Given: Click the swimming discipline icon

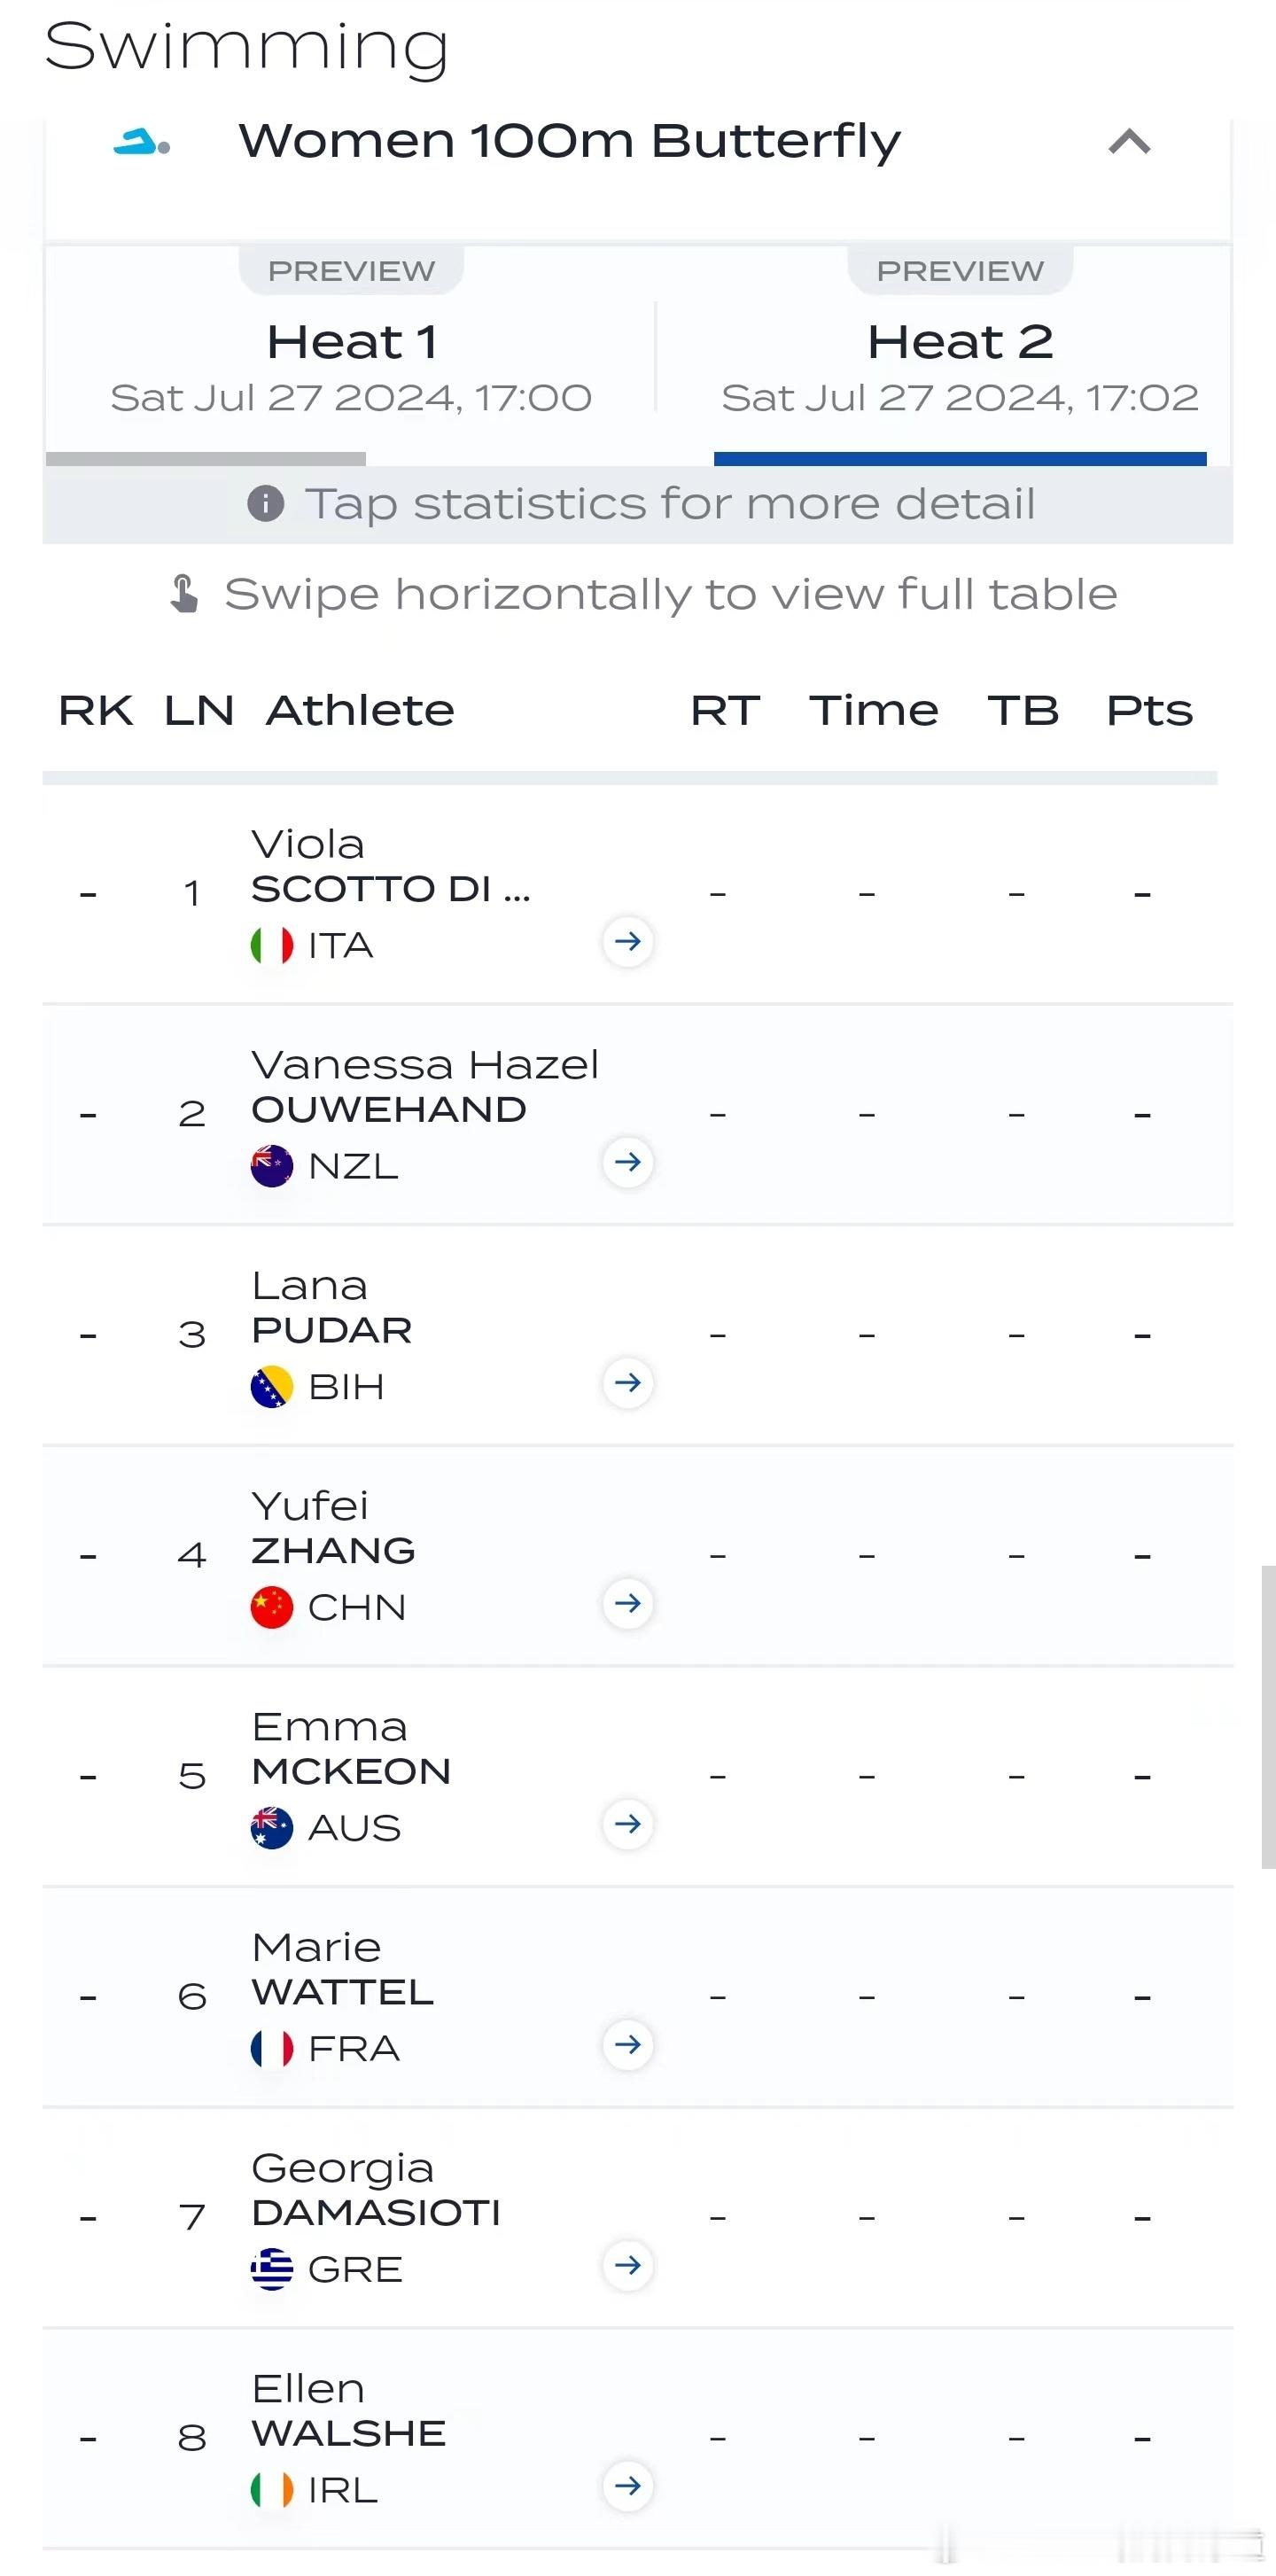Looking at the screenshot, I should pyautogui.click(x=142, y=143).
